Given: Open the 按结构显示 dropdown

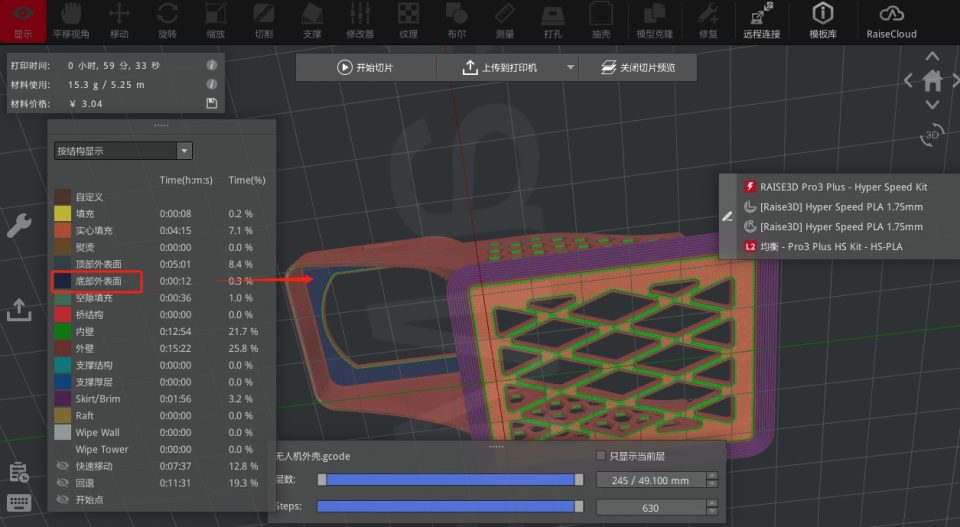Looking at the screenshot, I should point(123,151).
